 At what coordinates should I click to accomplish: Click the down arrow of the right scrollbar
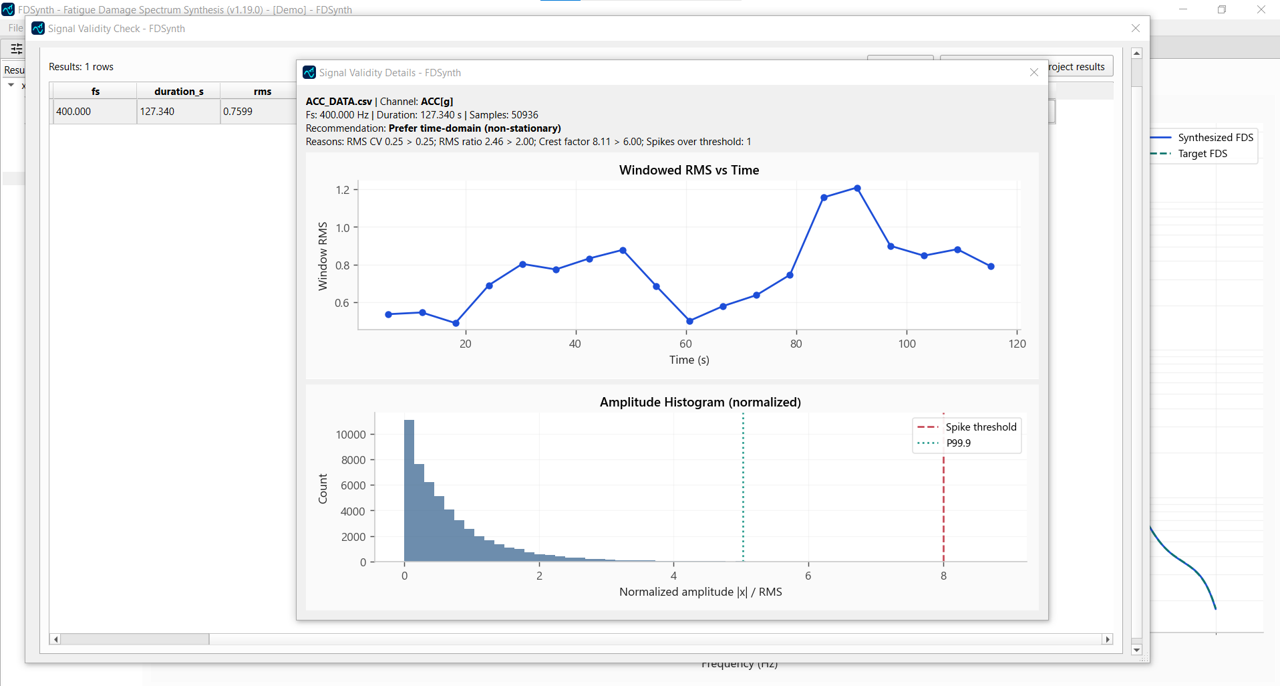(x=1137, y=648)
